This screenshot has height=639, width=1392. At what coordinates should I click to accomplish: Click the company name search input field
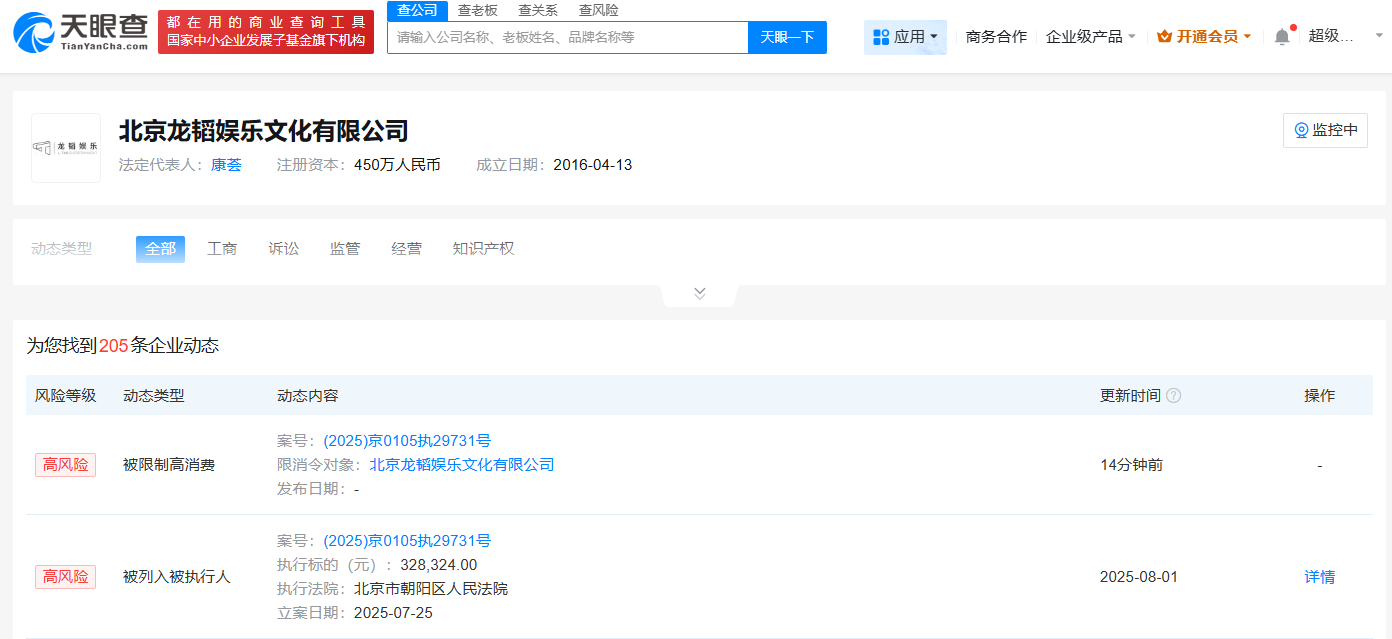tap(567, 37)
